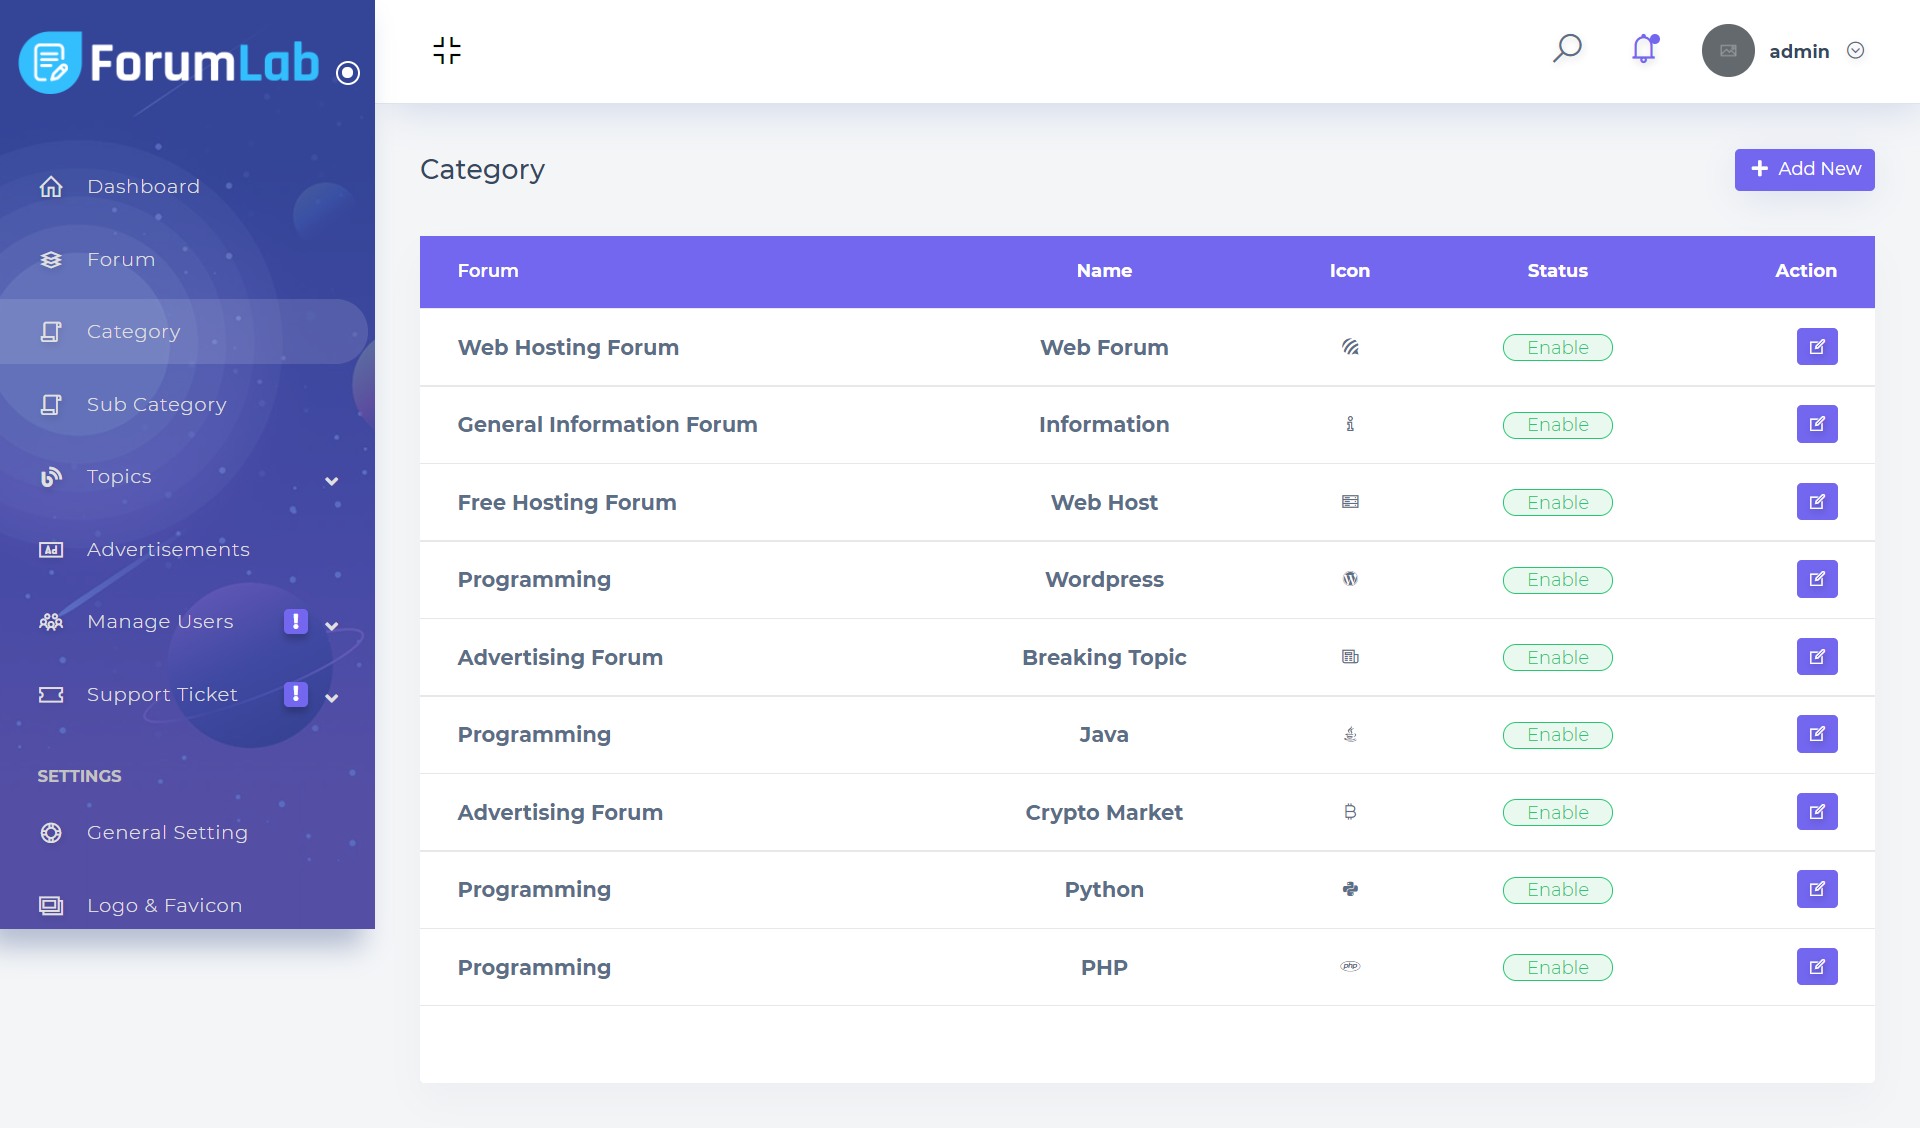Open Dashboard from the sidebar
This screenshot has height=1128, width=1920.
(x=143, y=186)
